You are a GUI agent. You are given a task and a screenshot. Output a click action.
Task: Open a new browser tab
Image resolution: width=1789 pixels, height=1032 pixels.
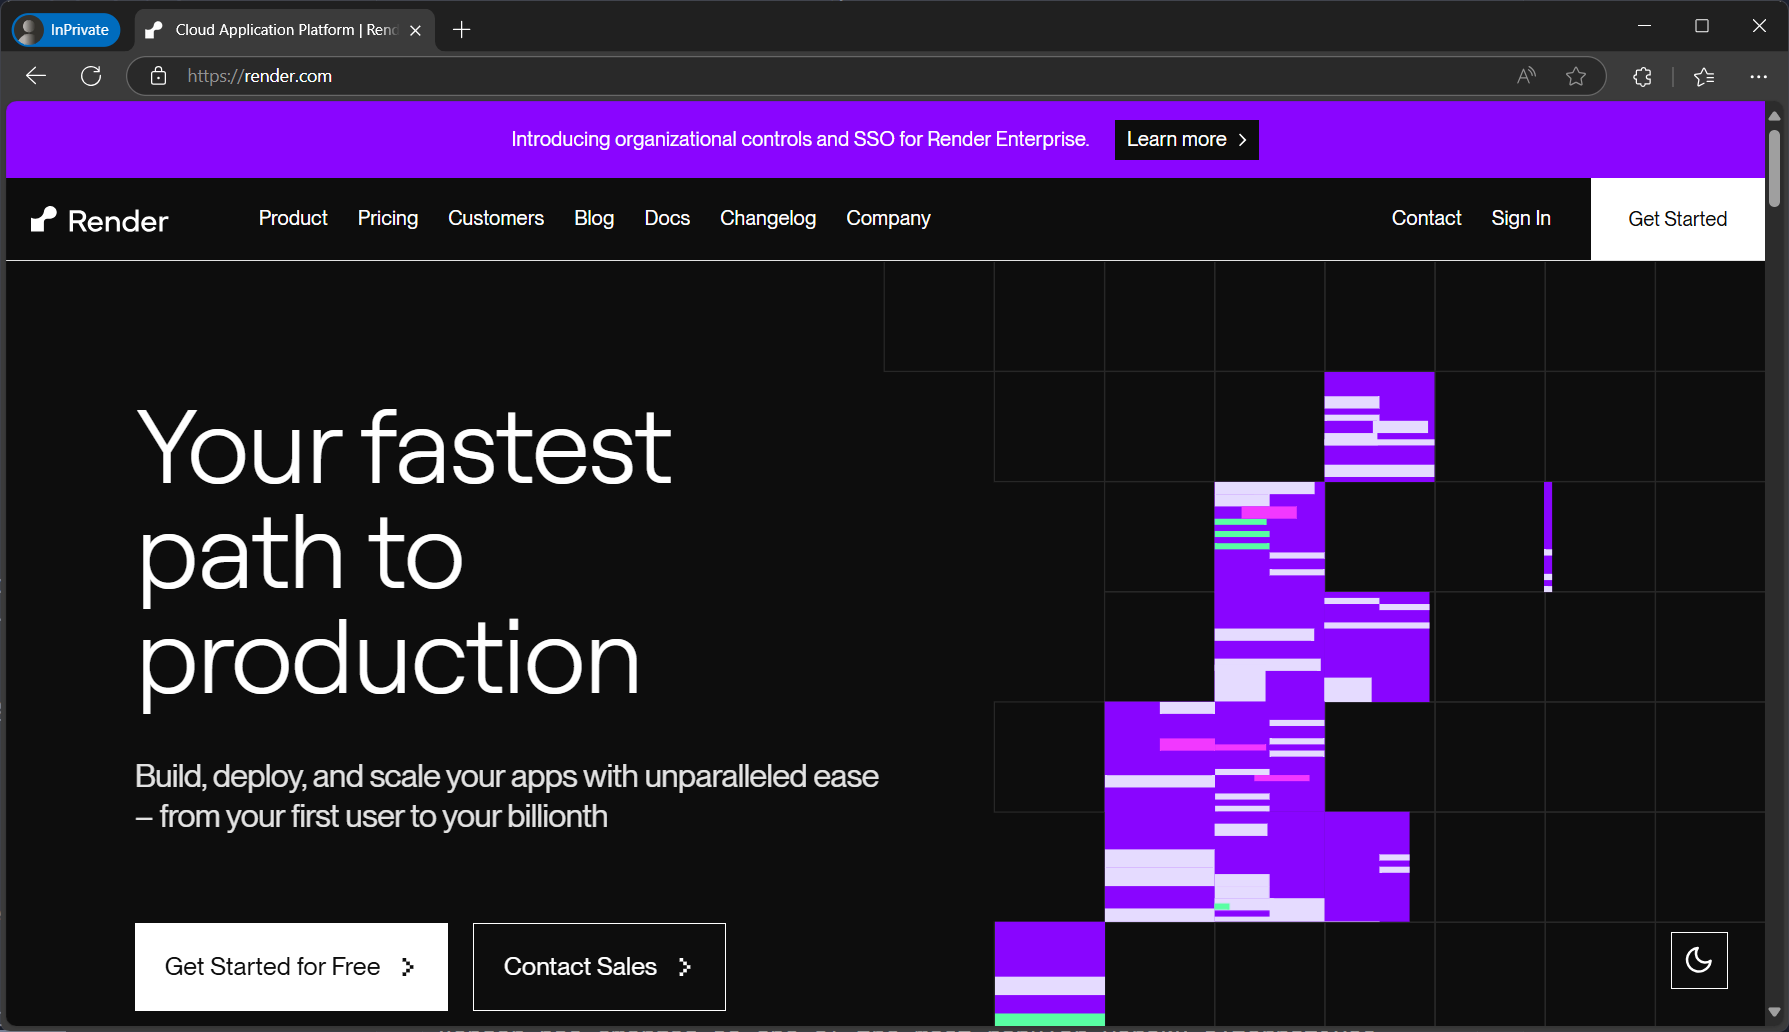(462, 30)
